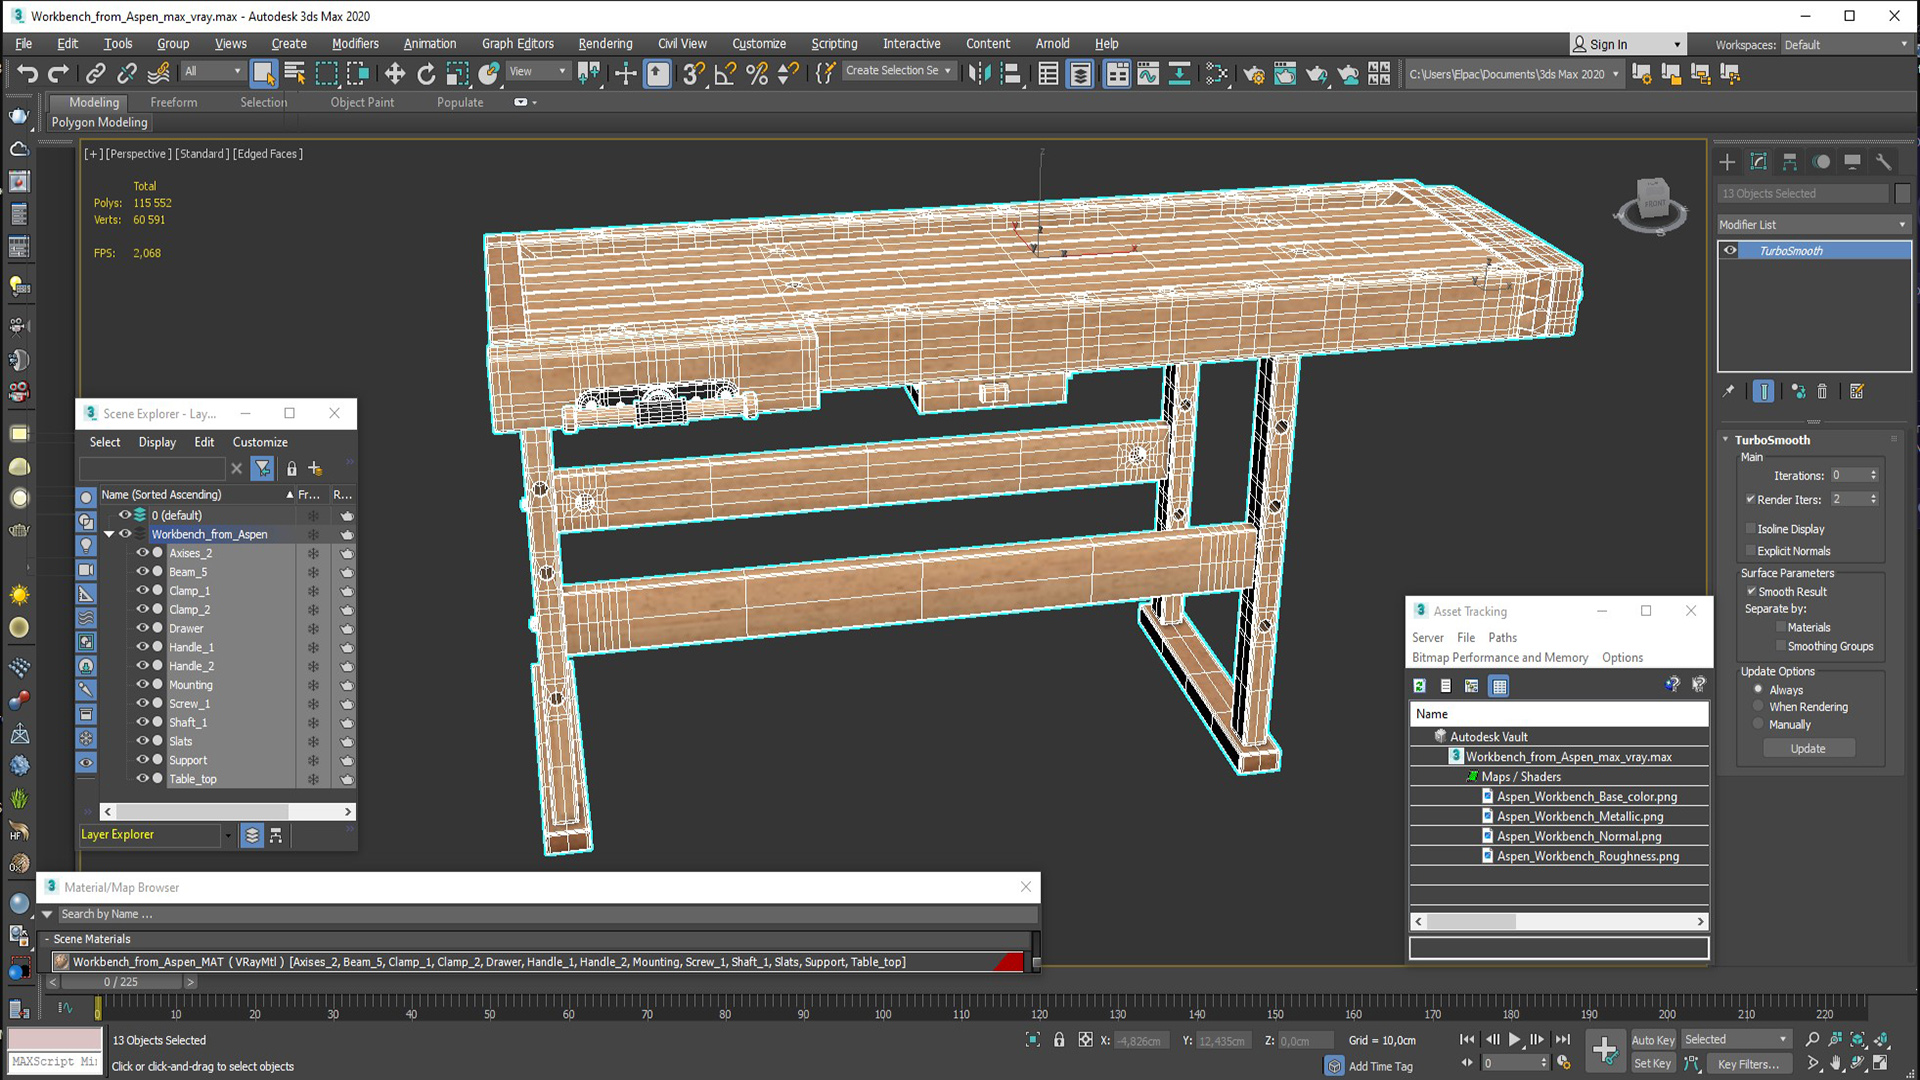
Task: Click the Mirror tool icon
Action: click(x=979, y=73)
